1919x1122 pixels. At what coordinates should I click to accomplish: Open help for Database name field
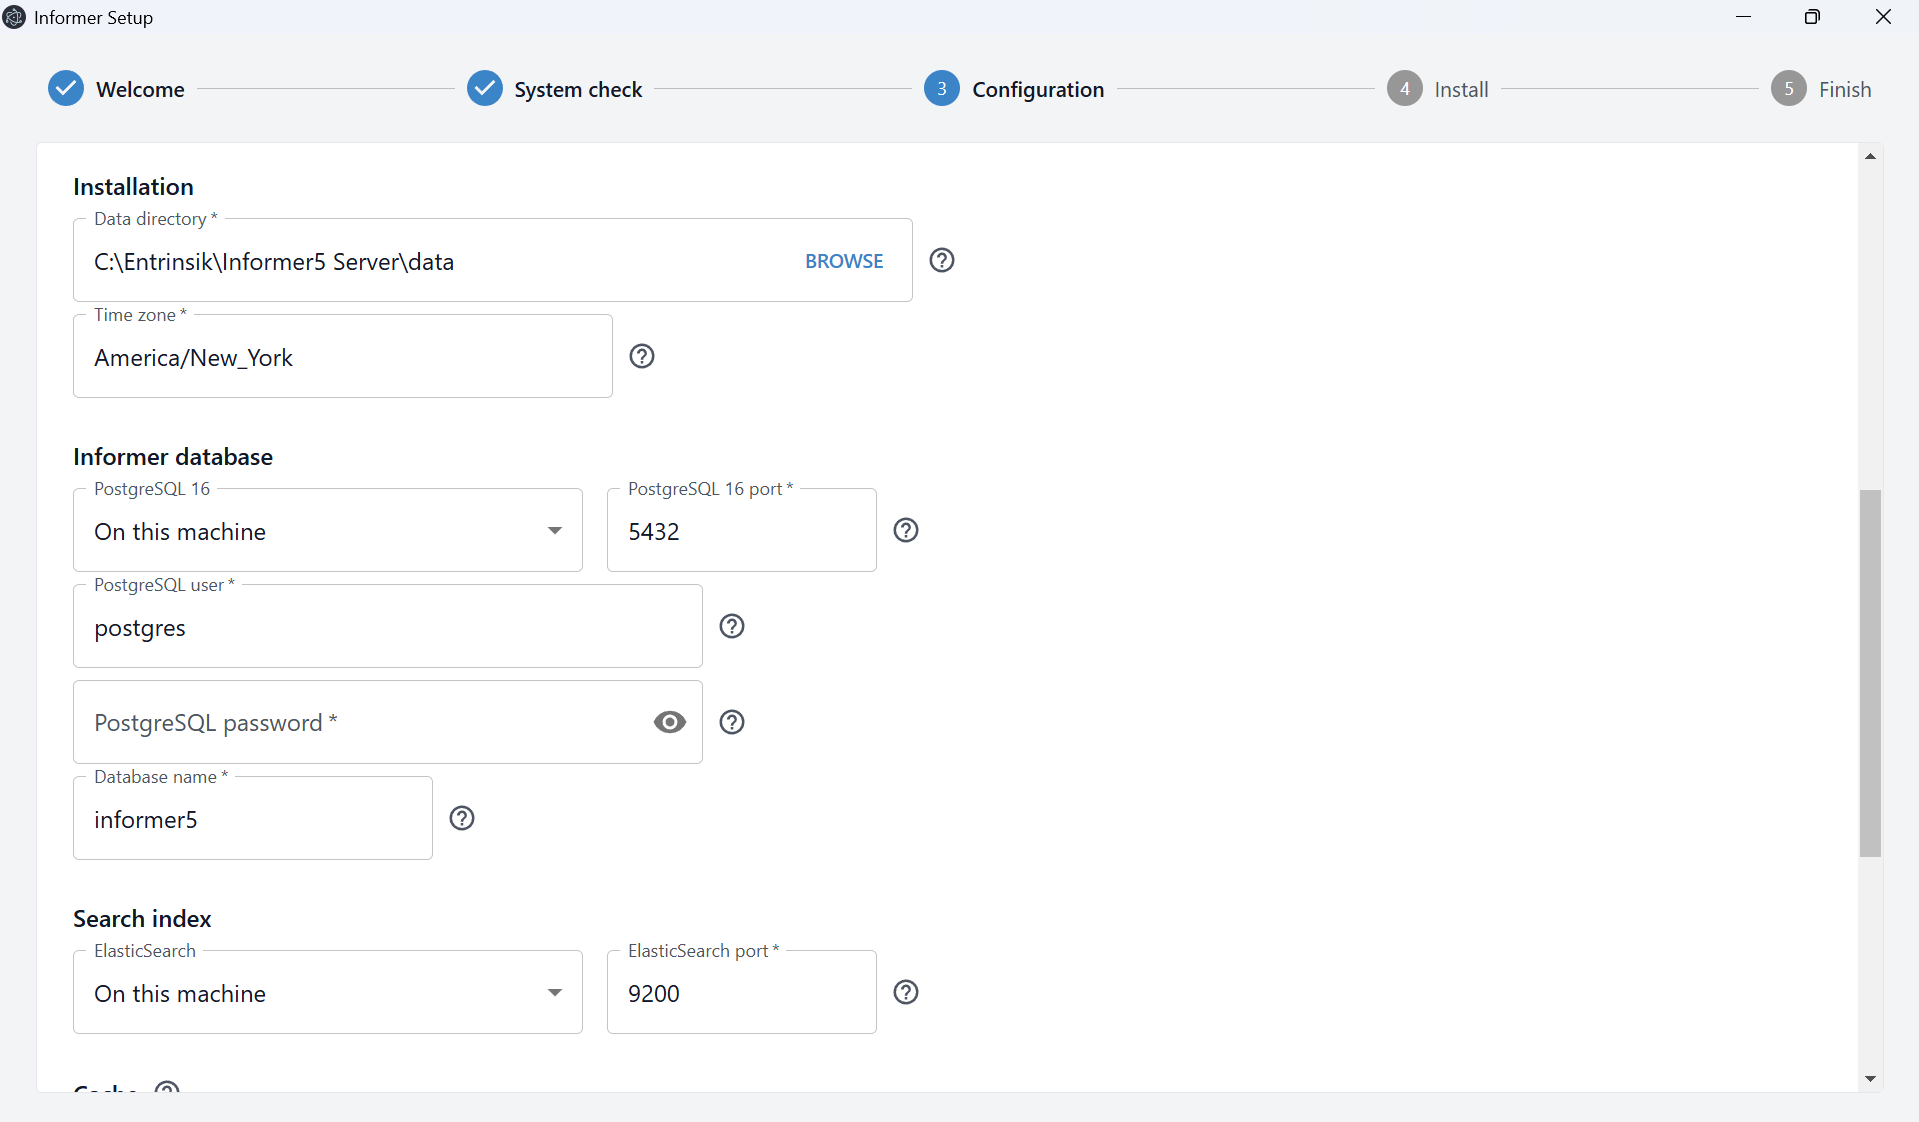[x=461, y=819]
